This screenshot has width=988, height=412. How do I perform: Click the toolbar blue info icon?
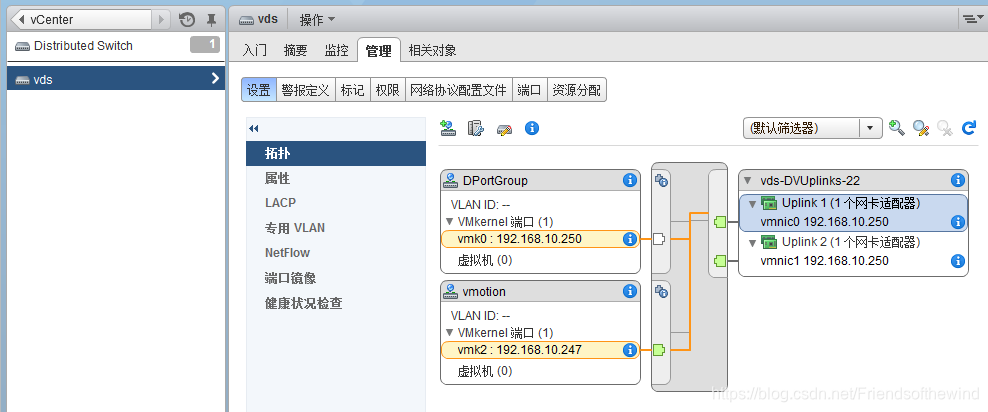pos(532,129)
